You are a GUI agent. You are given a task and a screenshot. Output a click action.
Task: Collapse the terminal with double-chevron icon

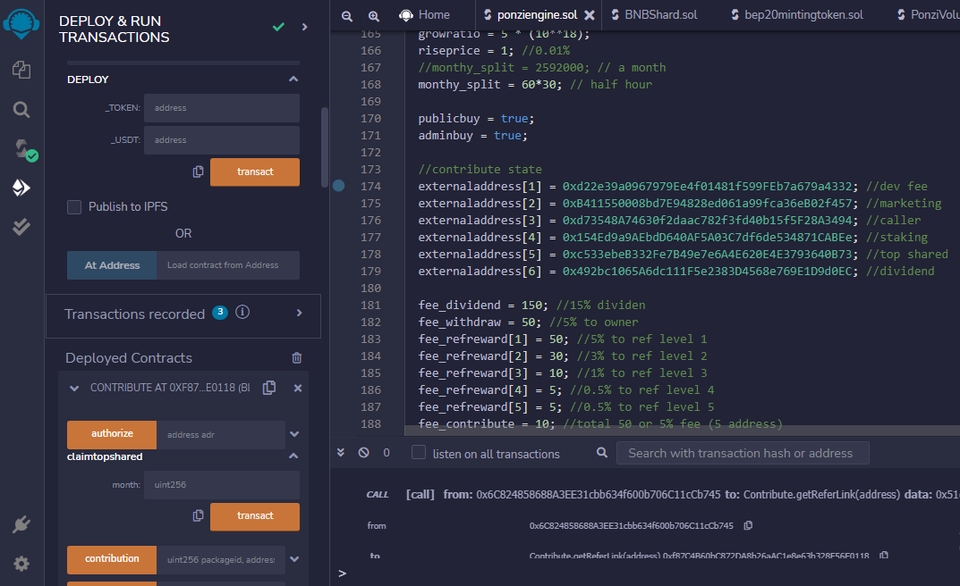click(x=341, y=453)
